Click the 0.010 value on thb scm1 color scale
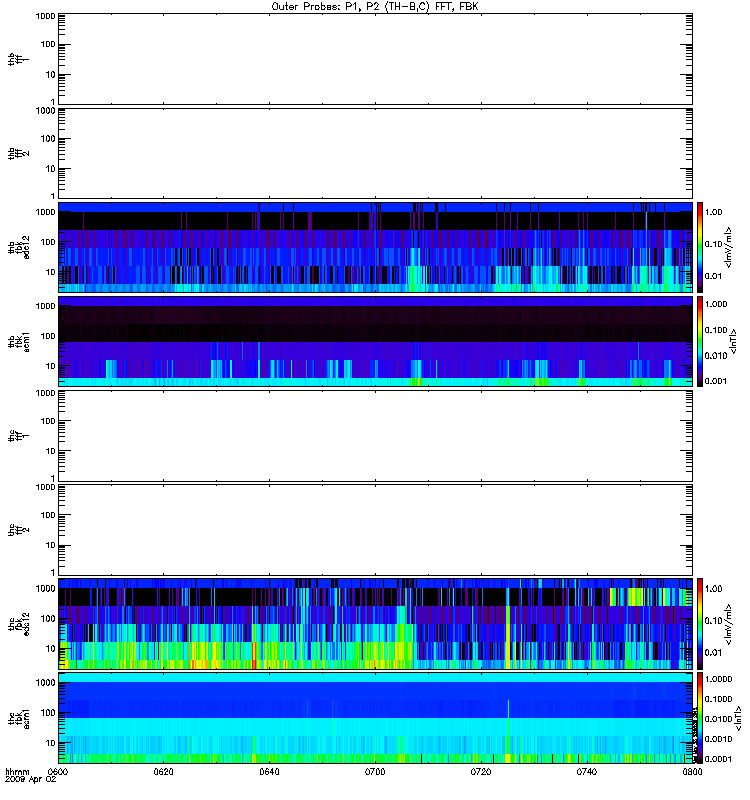Image resolution: width=750 pixels, height=800 pixels. pos(716,356)
